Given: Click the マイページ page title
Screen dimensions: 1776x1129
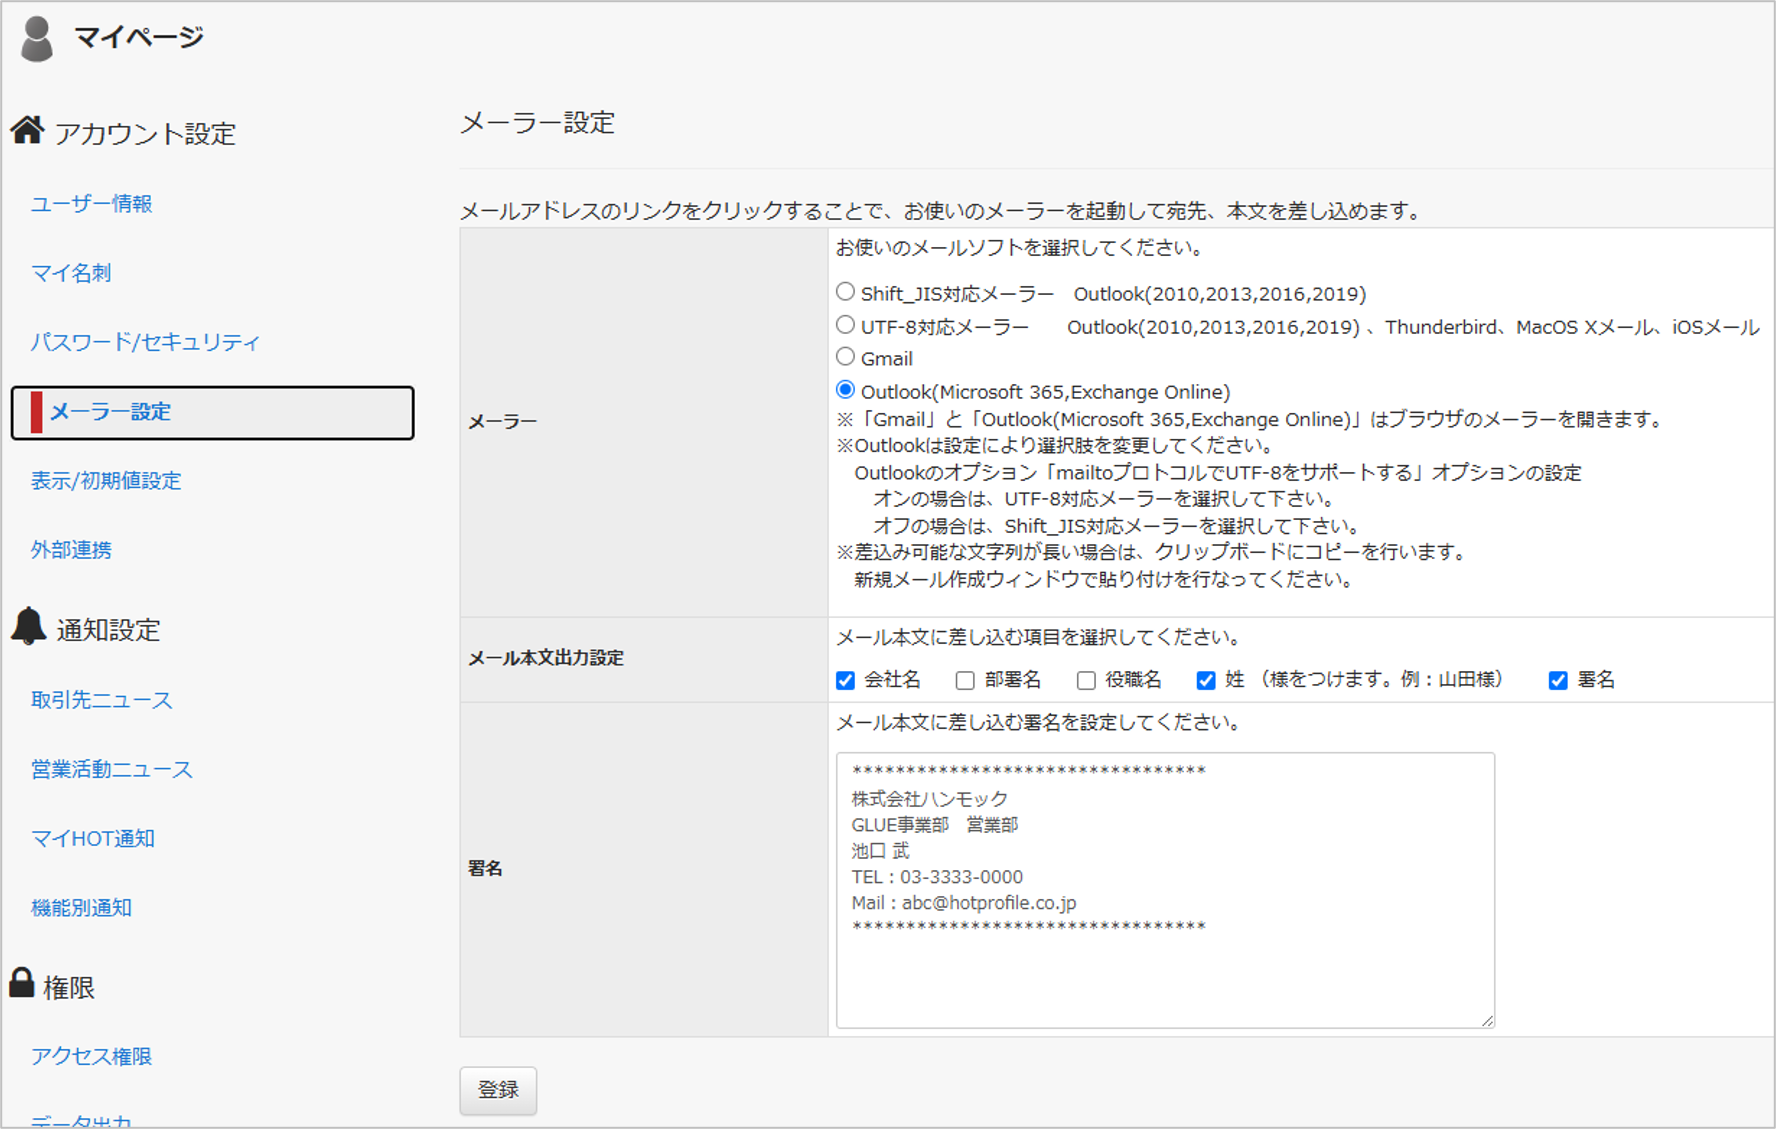Looking at the screenshot, I should click(139, 37).
